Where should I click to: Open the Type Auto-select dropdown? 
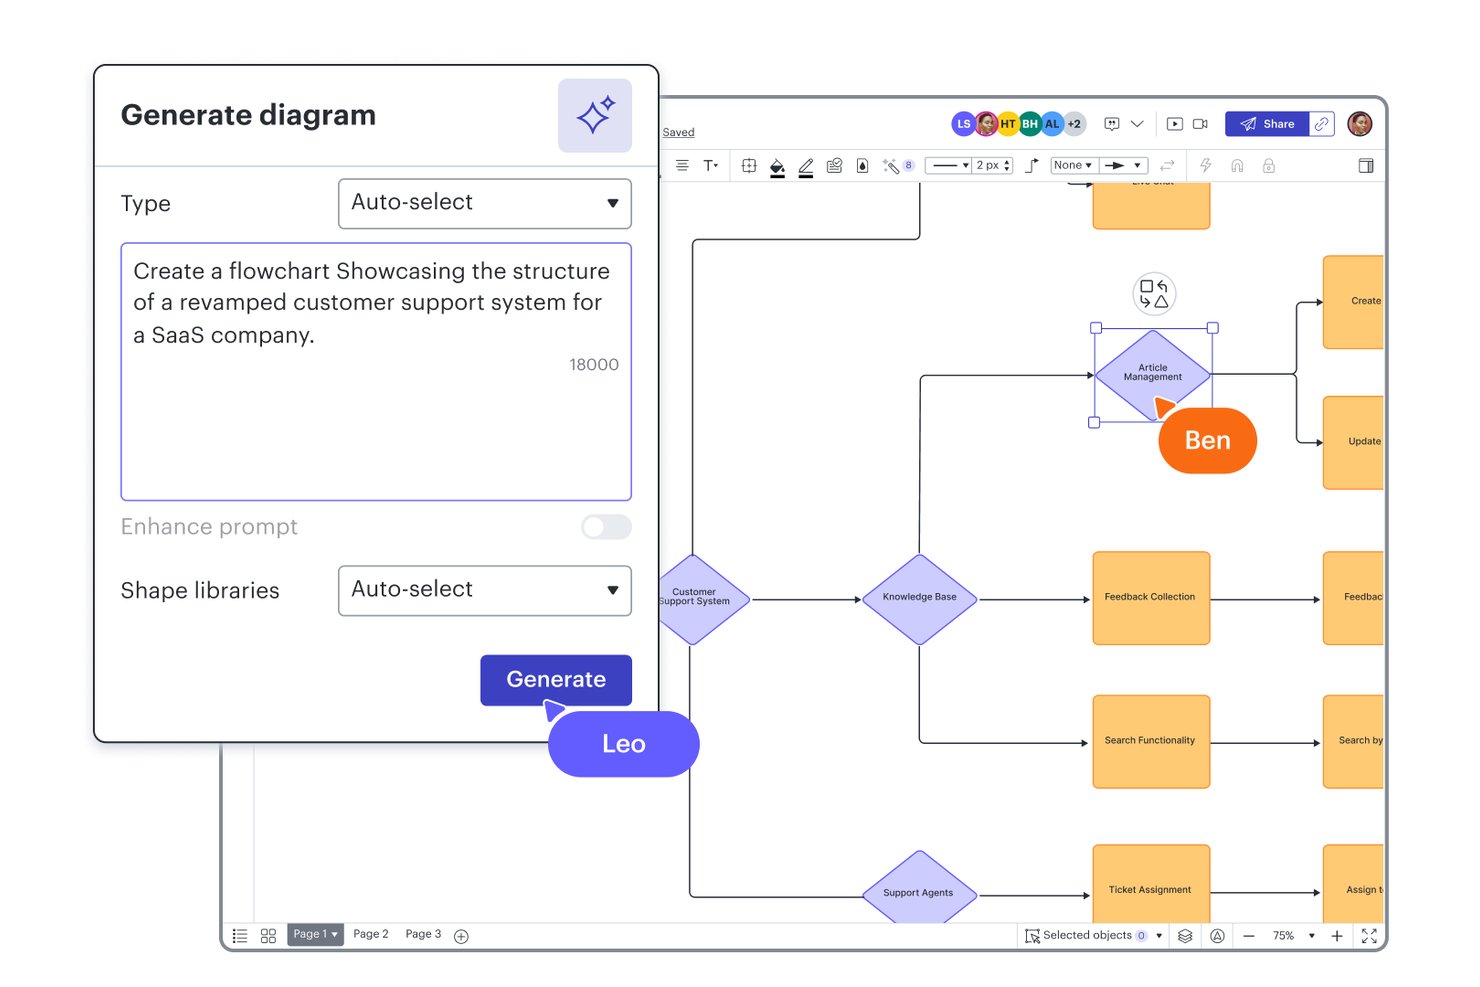tap(485, 203)
